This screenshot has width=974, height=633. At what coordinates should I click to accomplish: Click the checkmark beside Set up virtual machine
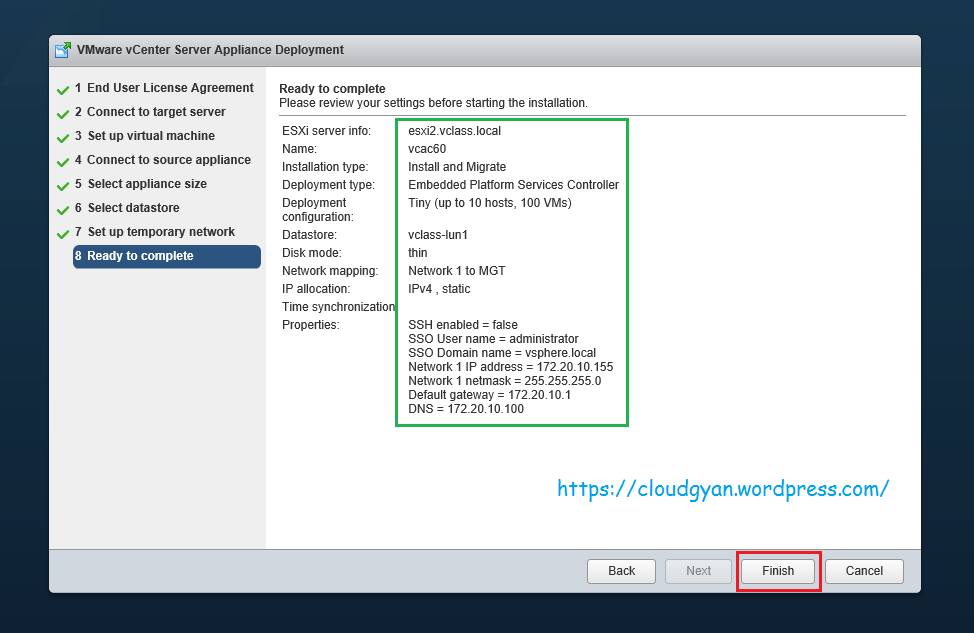point(63,136)
